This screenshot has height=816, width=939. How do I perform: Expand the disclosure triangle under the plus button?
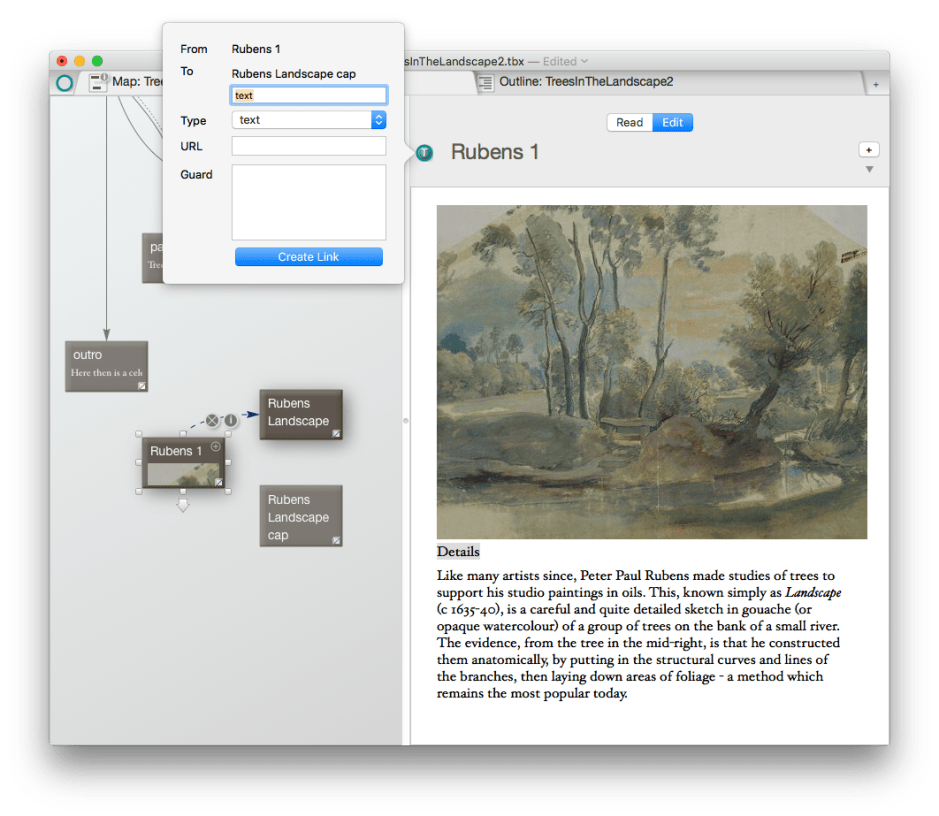[869, 170]
